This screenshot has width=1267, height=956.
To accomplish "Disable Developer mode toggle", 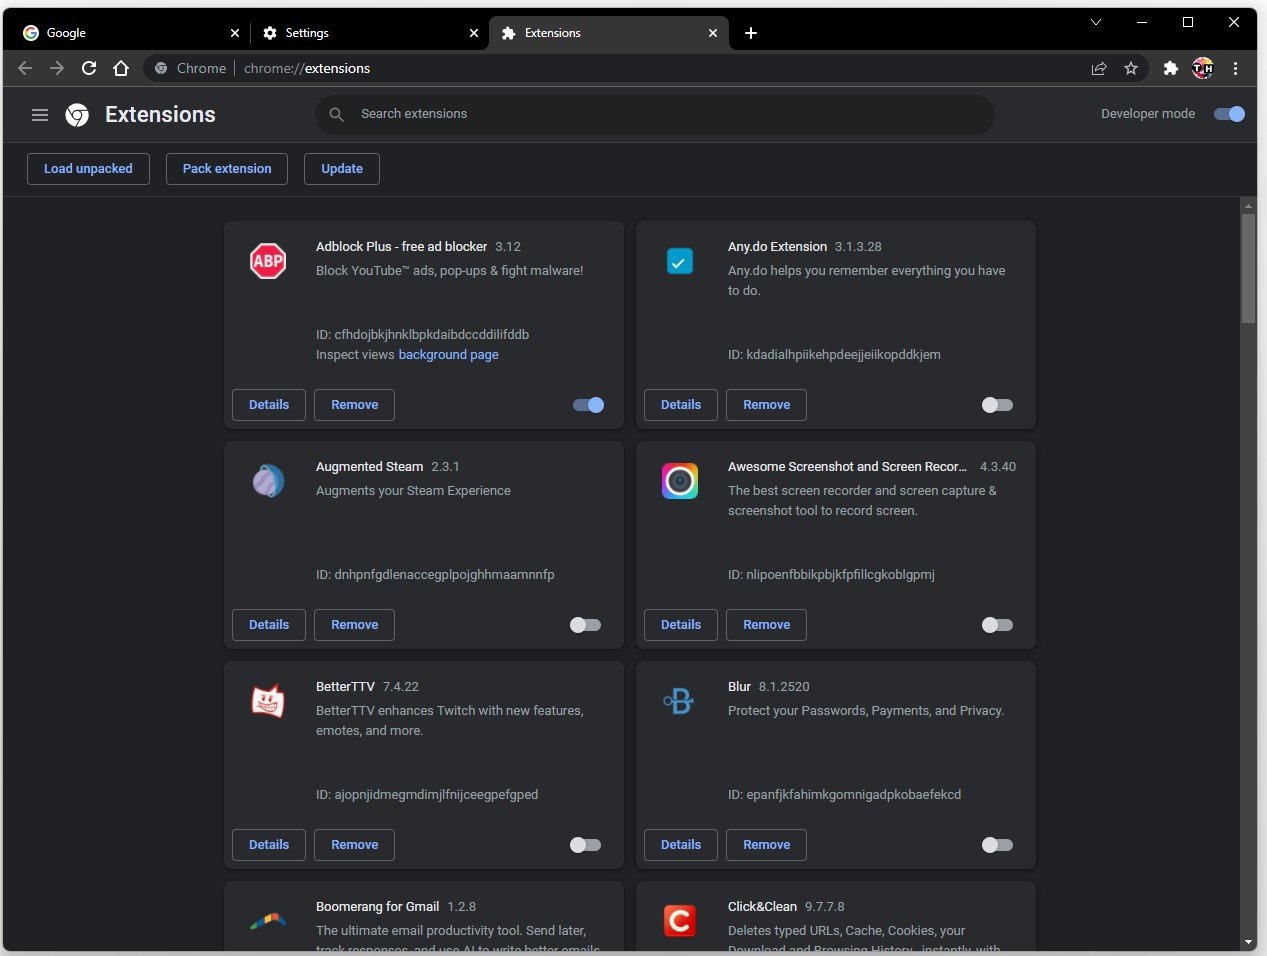I will click(1229, 114).
